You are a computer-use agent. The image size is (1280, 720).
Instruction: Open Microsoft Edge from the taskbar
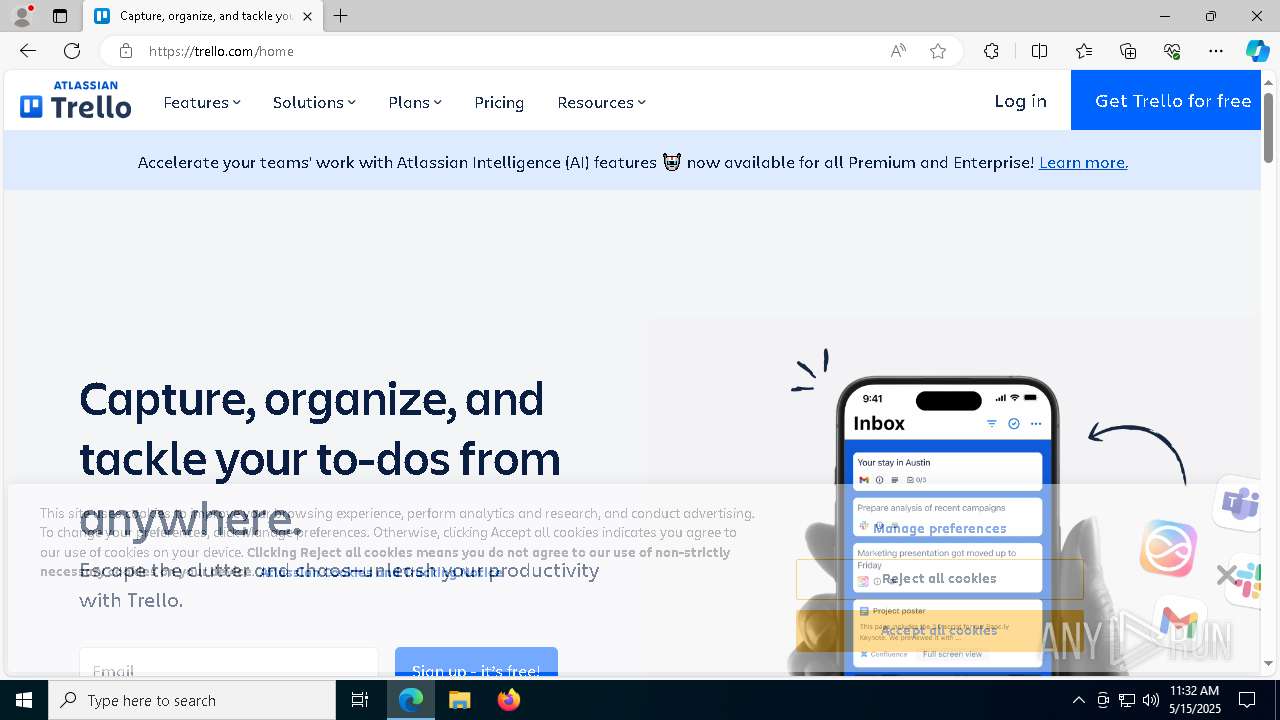[x=411, y=700]
